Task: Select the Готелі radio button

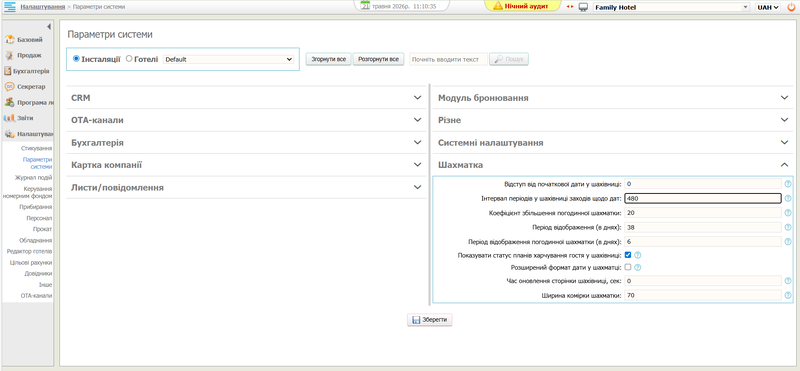Action: pos(129,59)
